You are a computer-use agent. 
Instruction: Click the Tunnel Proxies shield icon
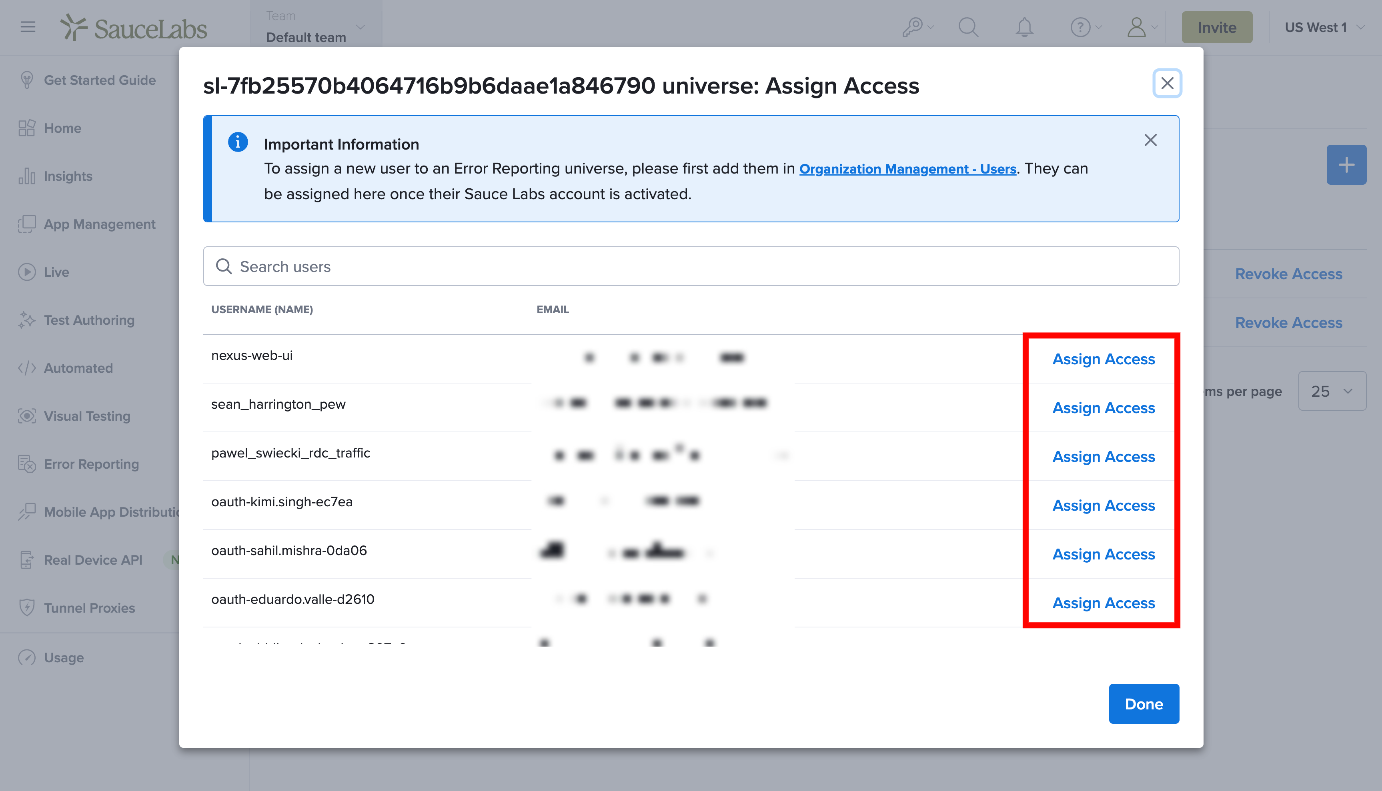27,608
